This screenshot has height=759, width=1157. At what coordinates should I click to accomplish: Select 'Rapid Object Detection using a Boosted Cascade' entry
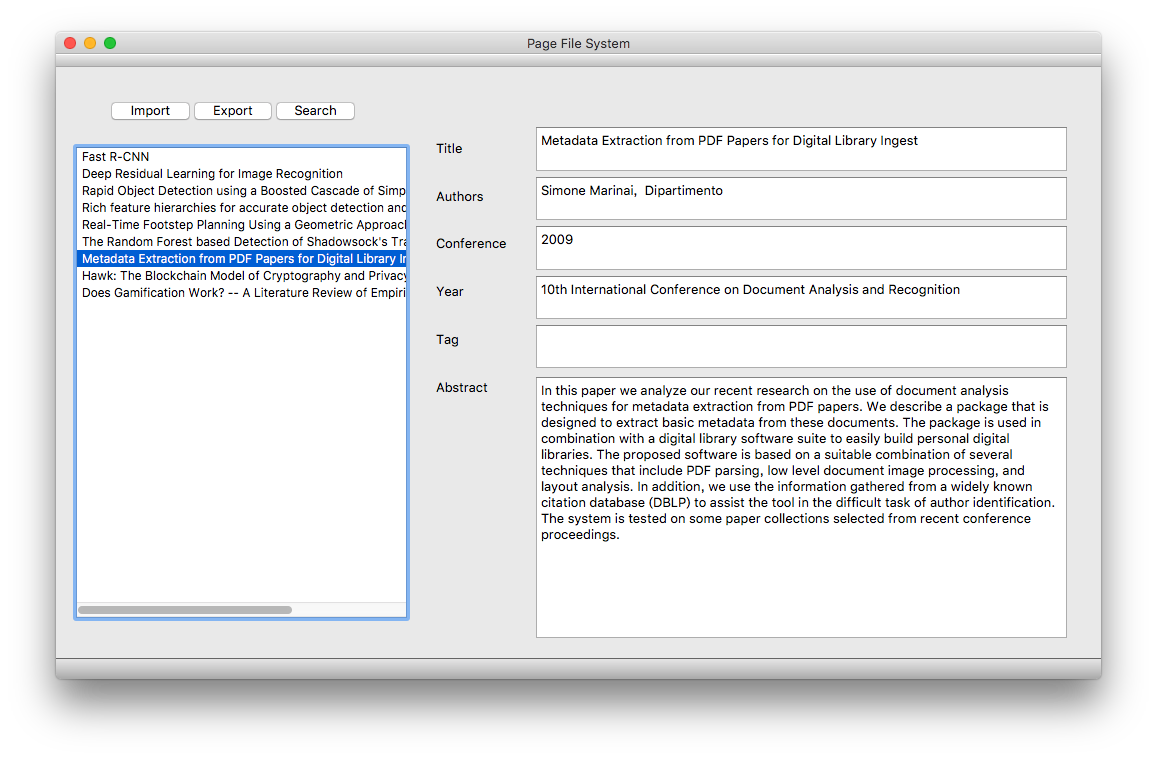coord(241,190)
